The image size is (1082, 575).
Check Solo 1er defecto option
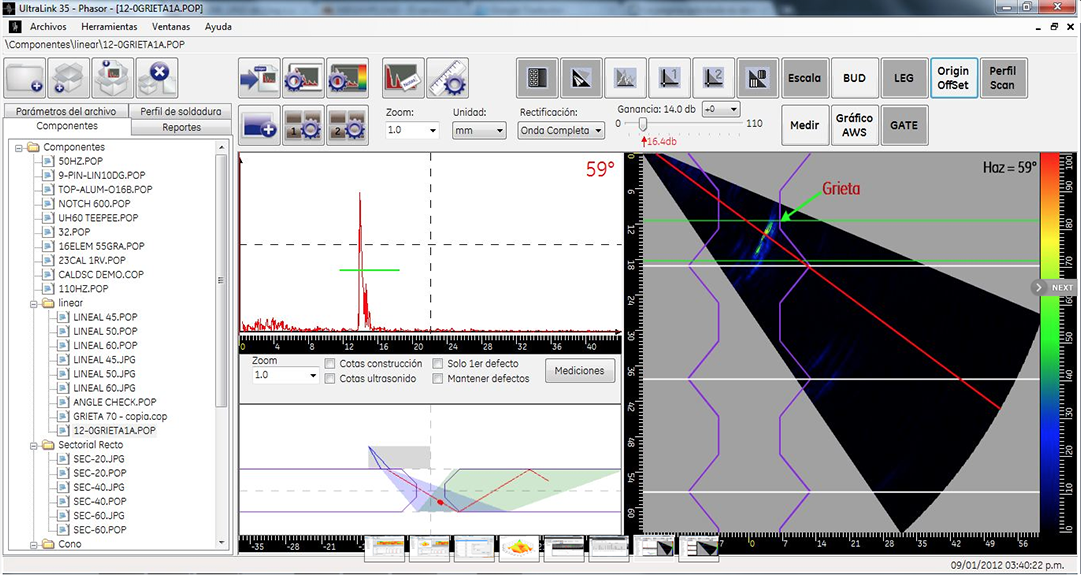coord(438,364)
